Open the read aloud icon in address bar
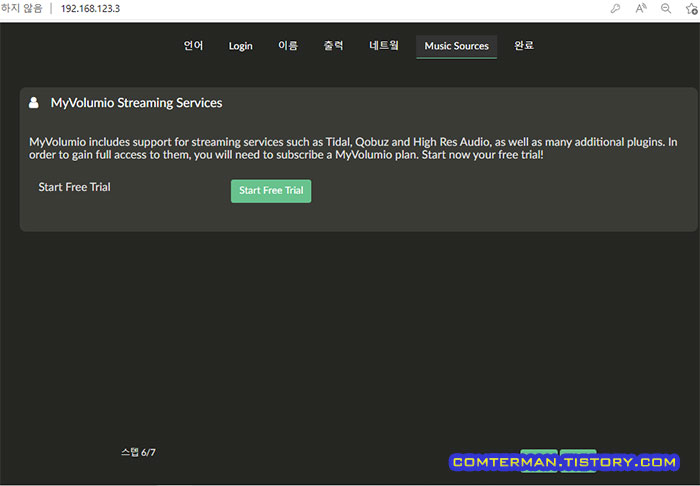700x486 pixels. 641,8
